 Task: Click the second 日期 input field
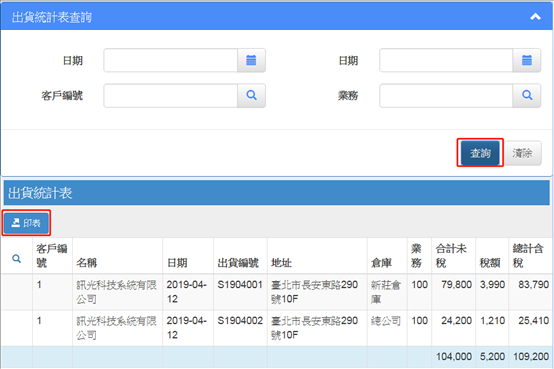[446, 60]
